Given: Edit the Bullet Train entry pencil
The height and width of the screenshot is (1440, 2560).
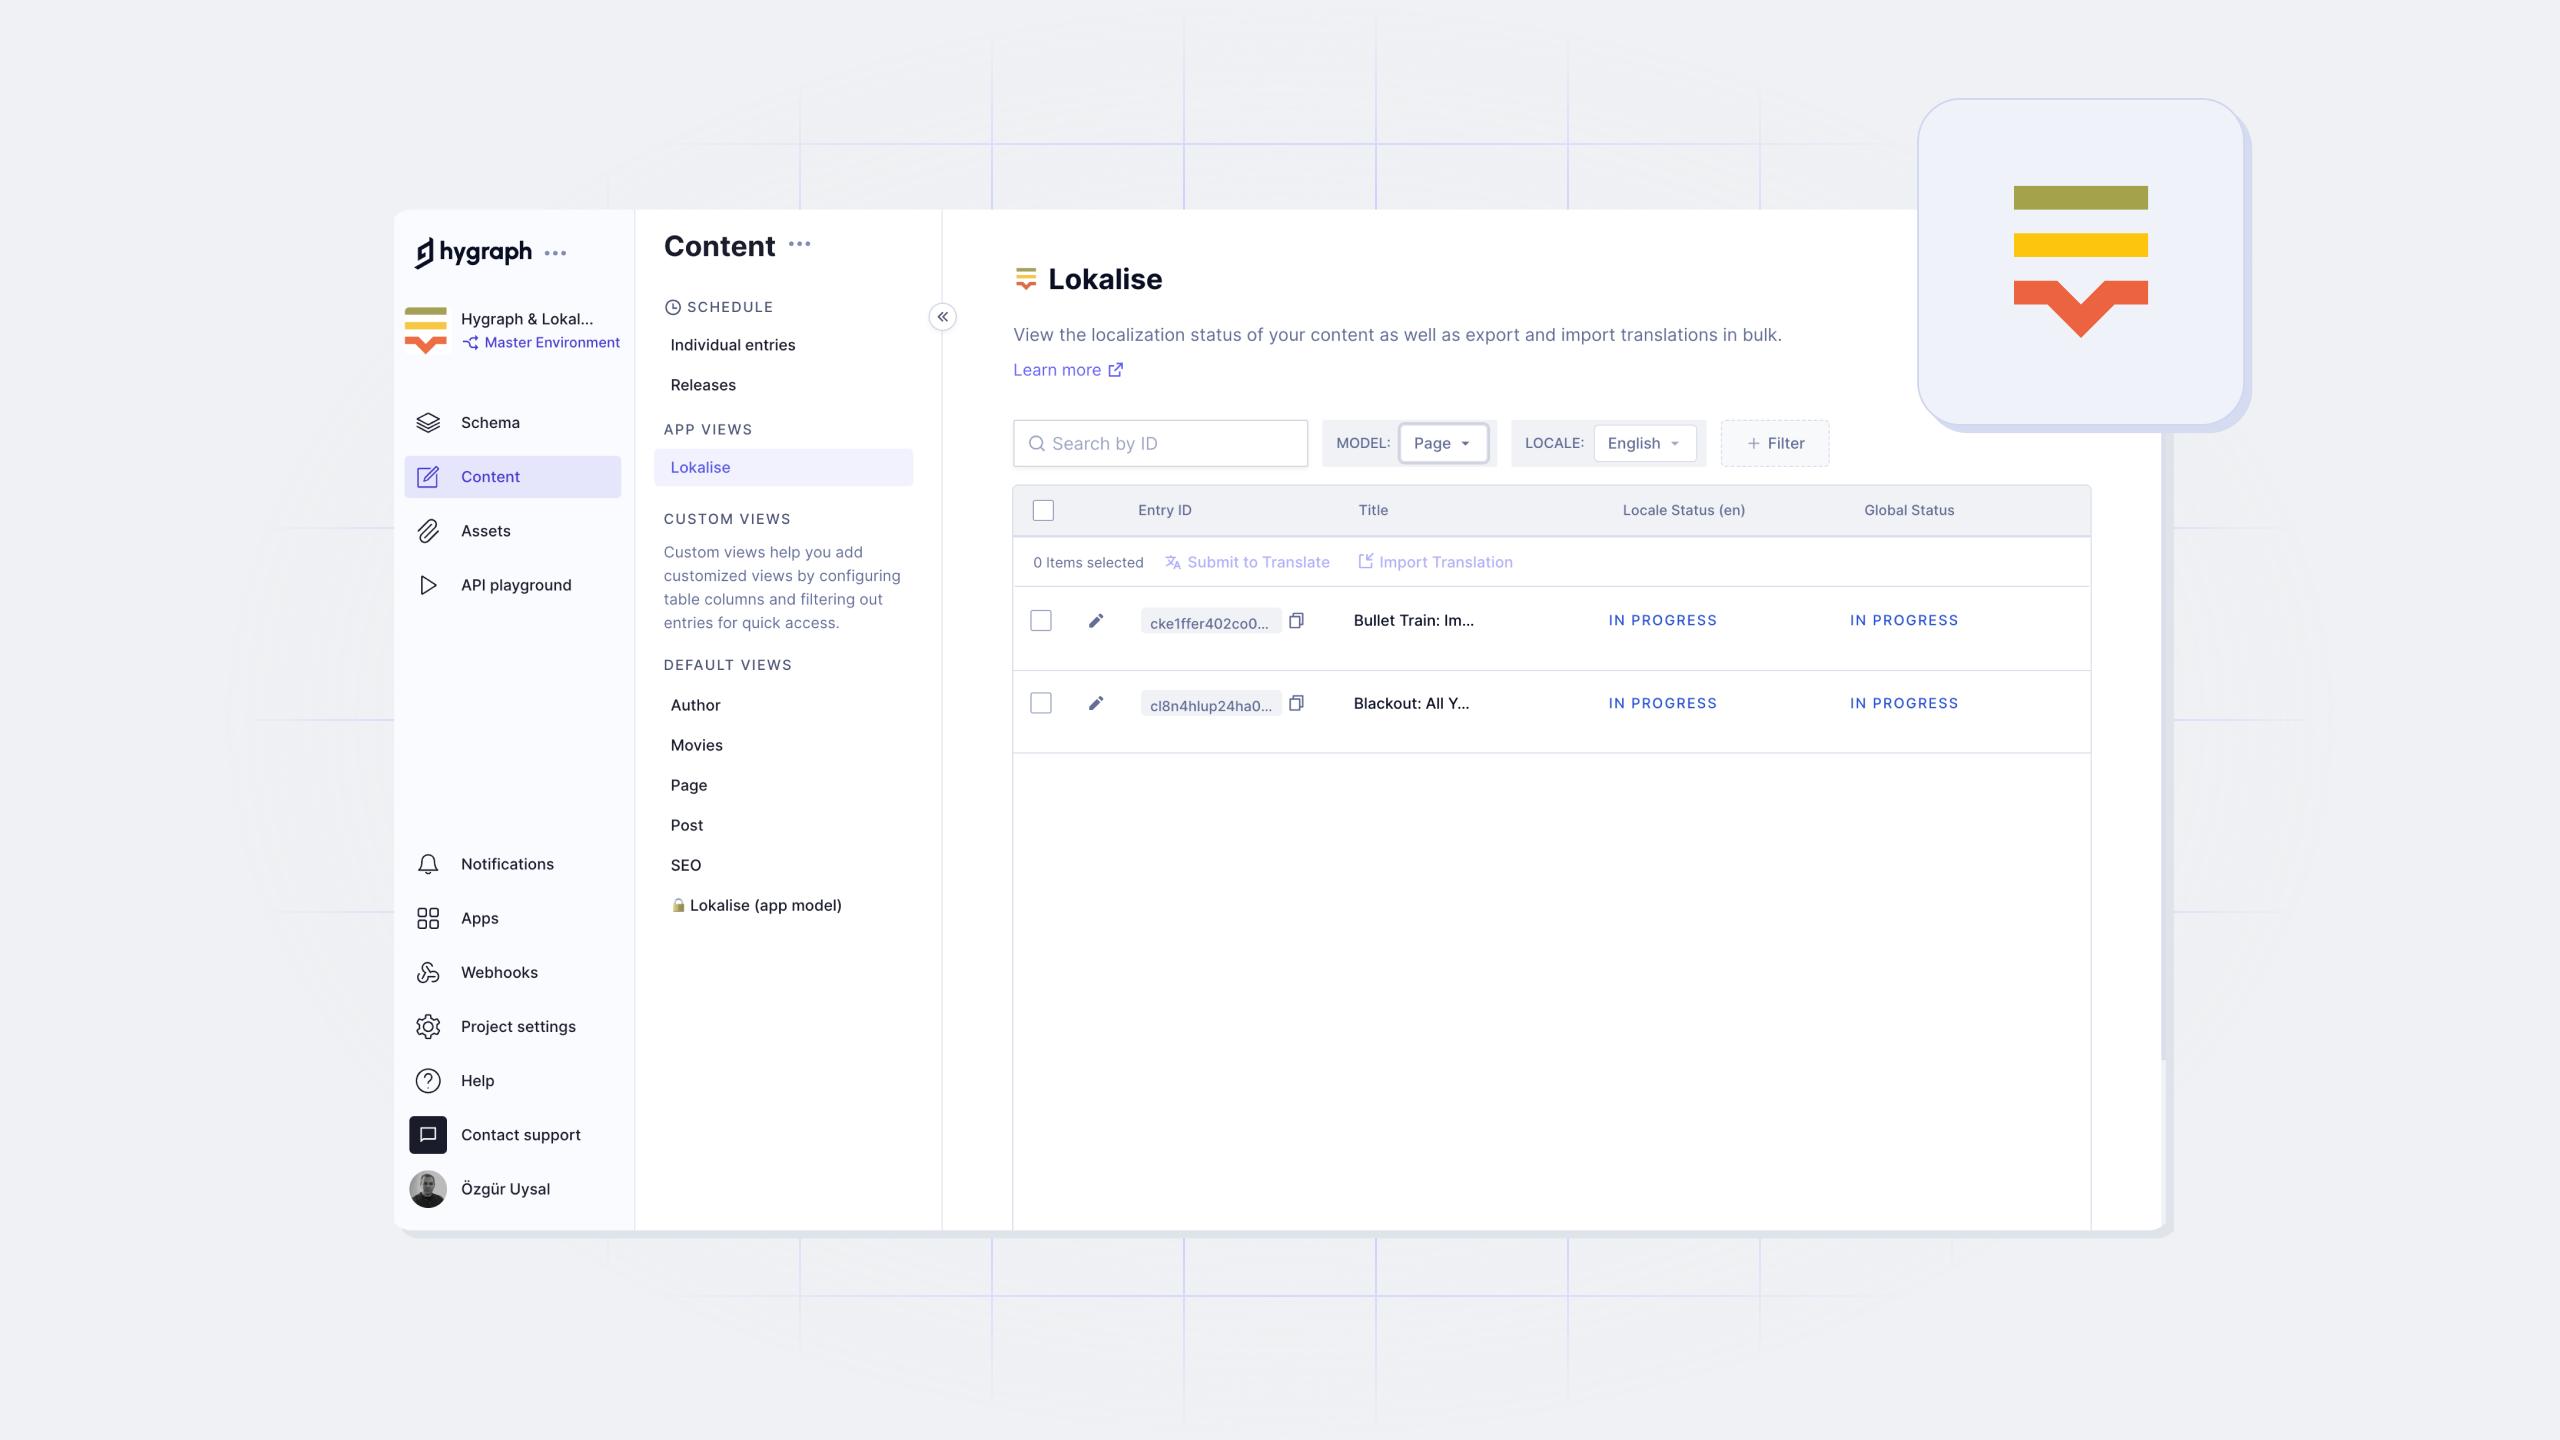Looking at the screenshot, I should pyautogui.click(x=1096, y=620).
